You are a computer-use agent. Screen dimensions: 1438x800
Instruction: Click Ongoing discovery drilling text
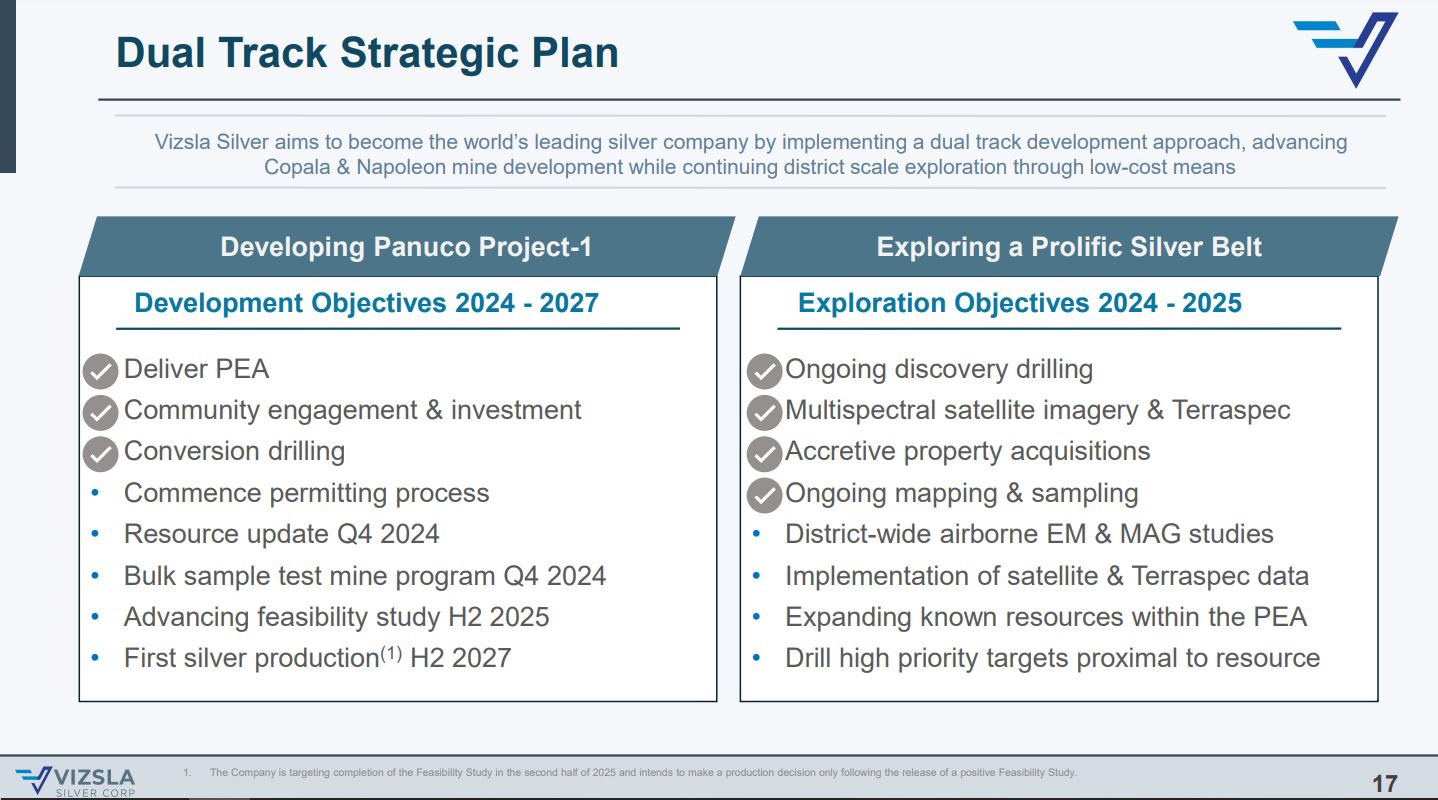938,369
